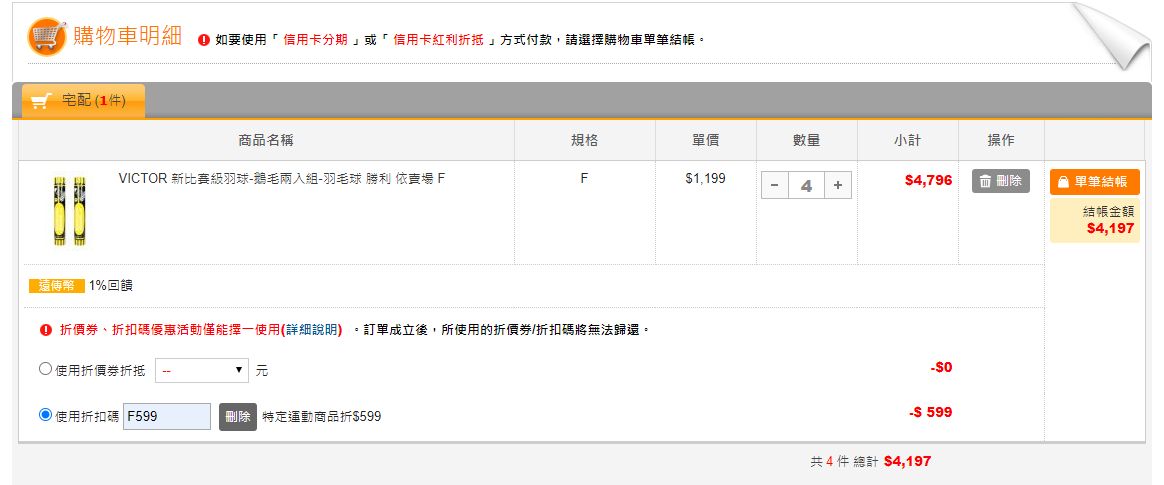
Task: Switch to the 宅配 (1件) tab
Action: (83, 101)
